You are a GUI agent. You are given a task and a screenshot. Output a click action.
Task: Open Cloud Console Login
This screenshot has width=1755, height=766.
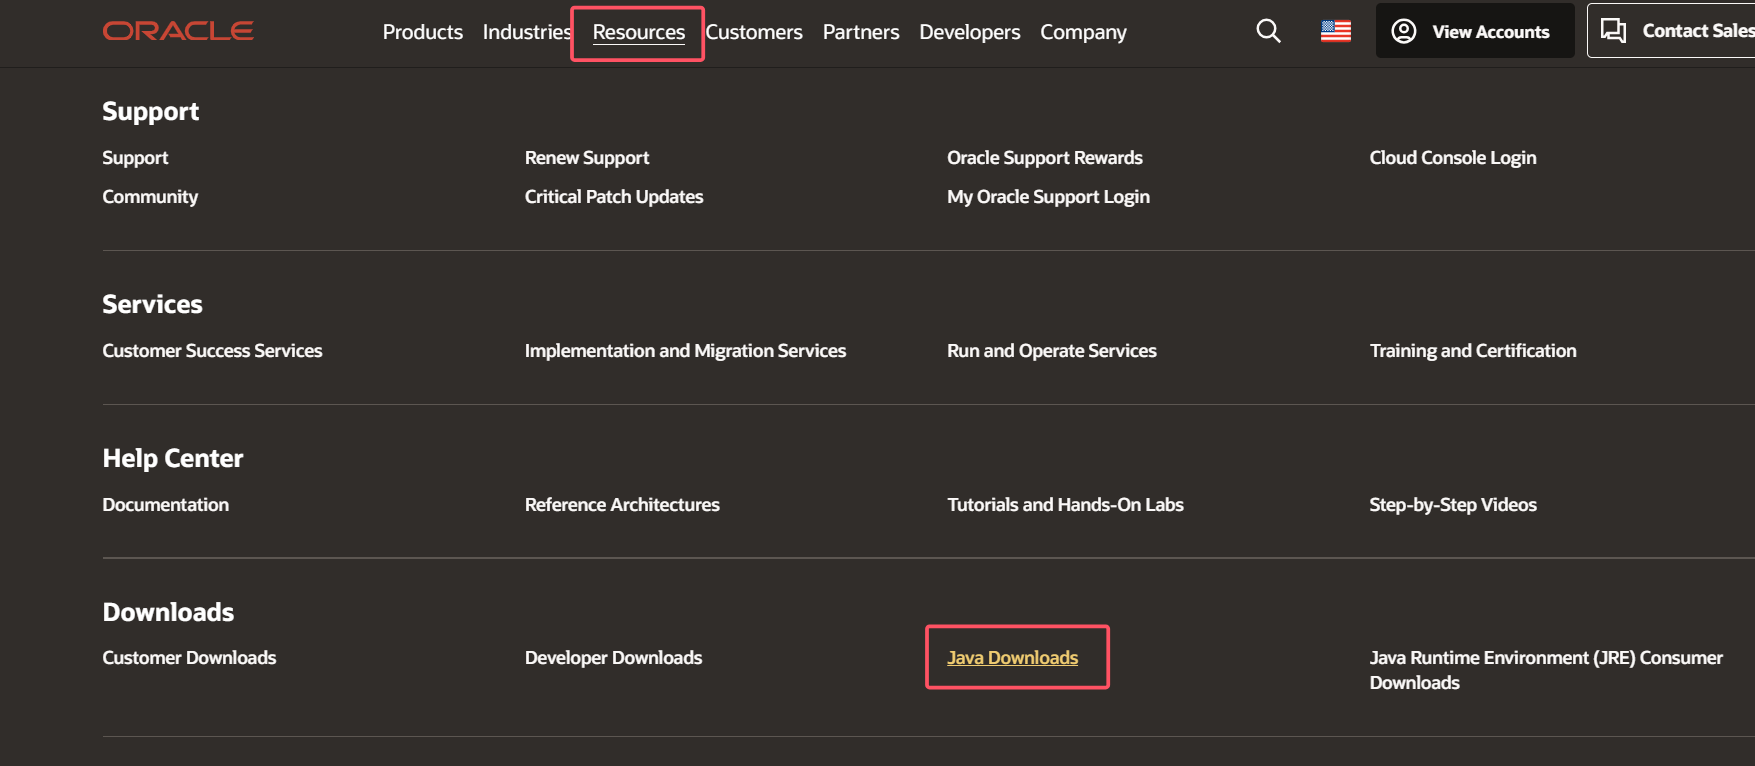point(1453,158)
